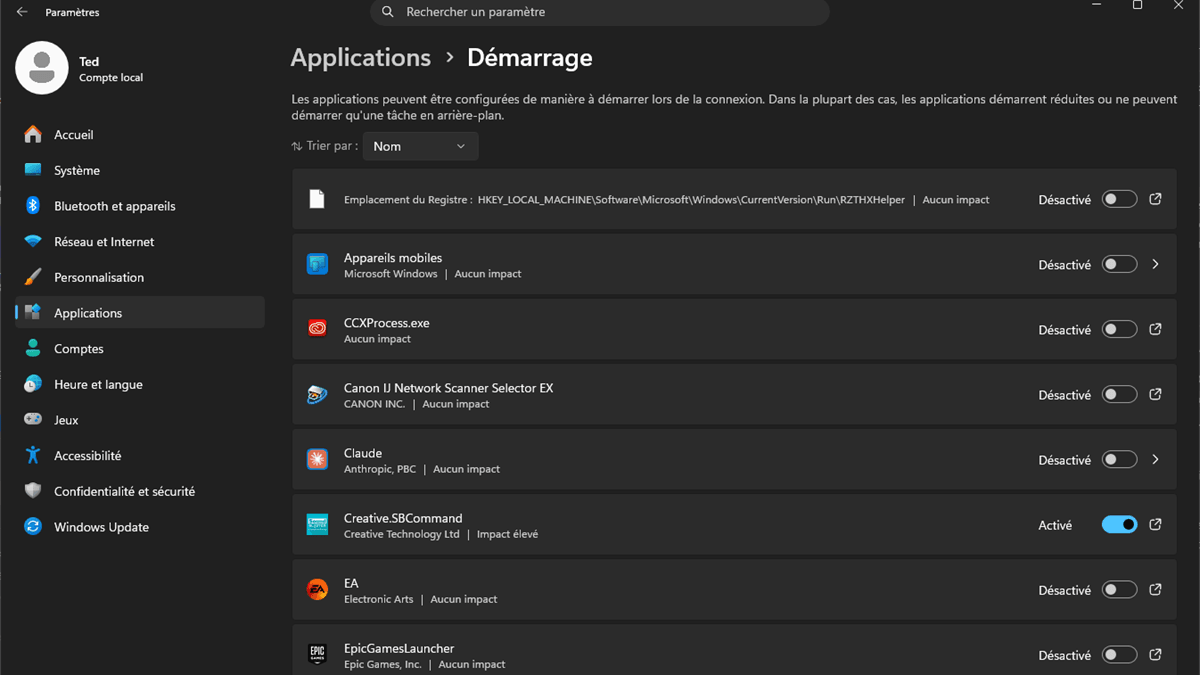Screen dimensions: 1200x675
Task: Click the EpicGamesLauncher icon
Action: click(317, 655)
